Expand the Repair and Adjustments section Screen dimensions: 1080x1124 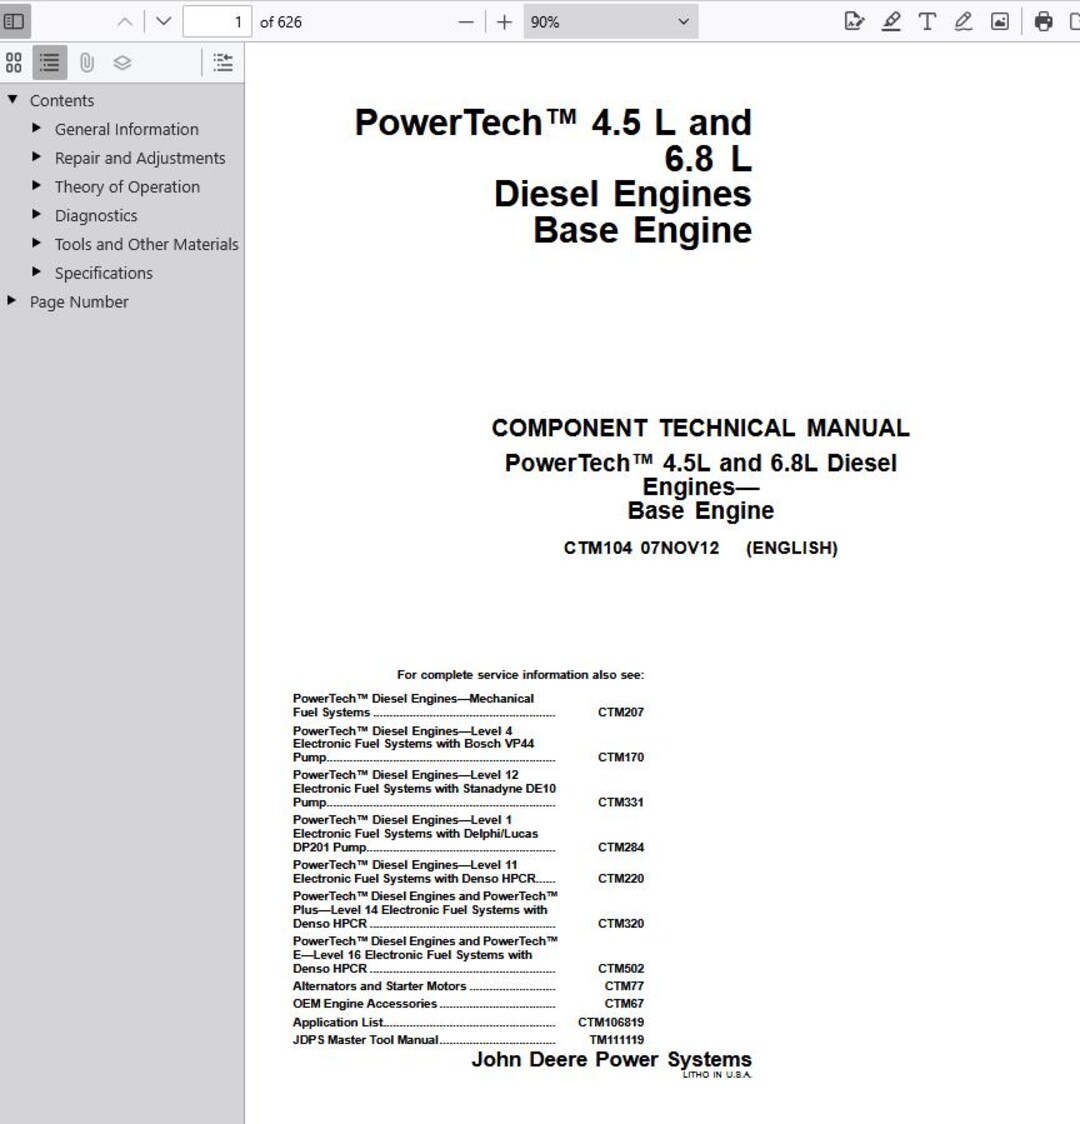37,157
